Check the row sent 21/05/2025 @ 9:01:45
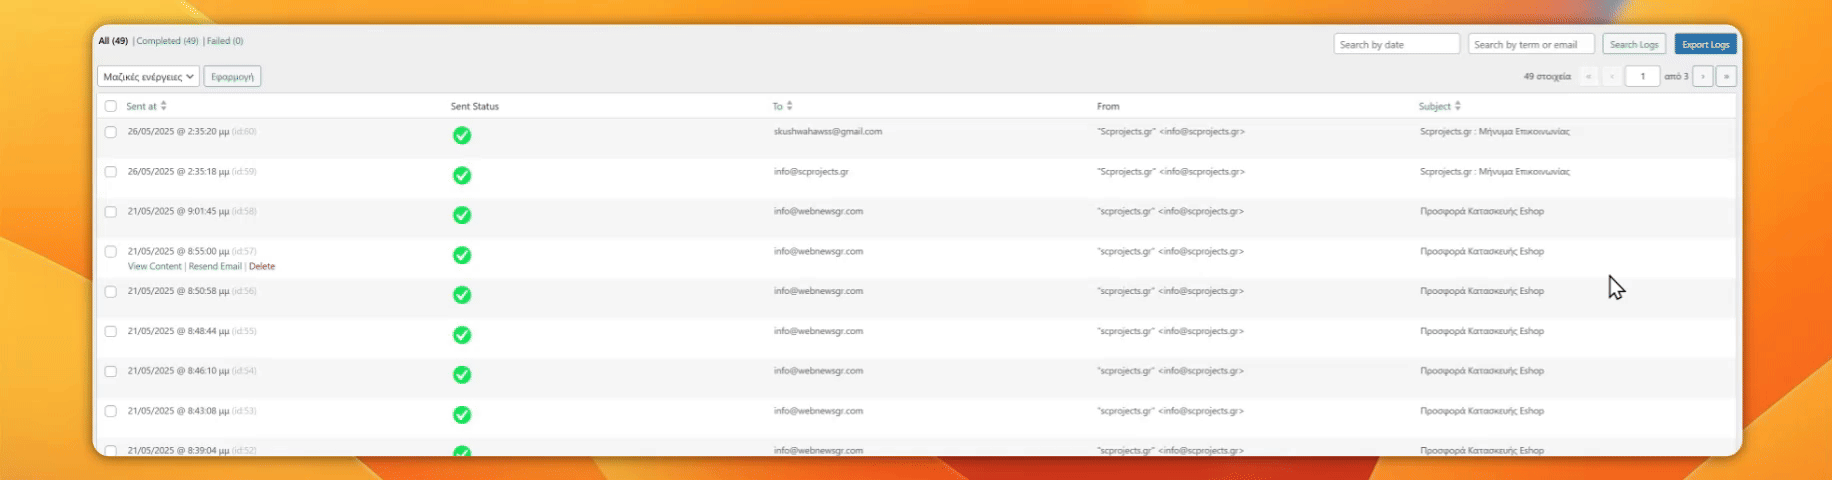Screen dimensions: 1832x480 click(x=111, y=212)
